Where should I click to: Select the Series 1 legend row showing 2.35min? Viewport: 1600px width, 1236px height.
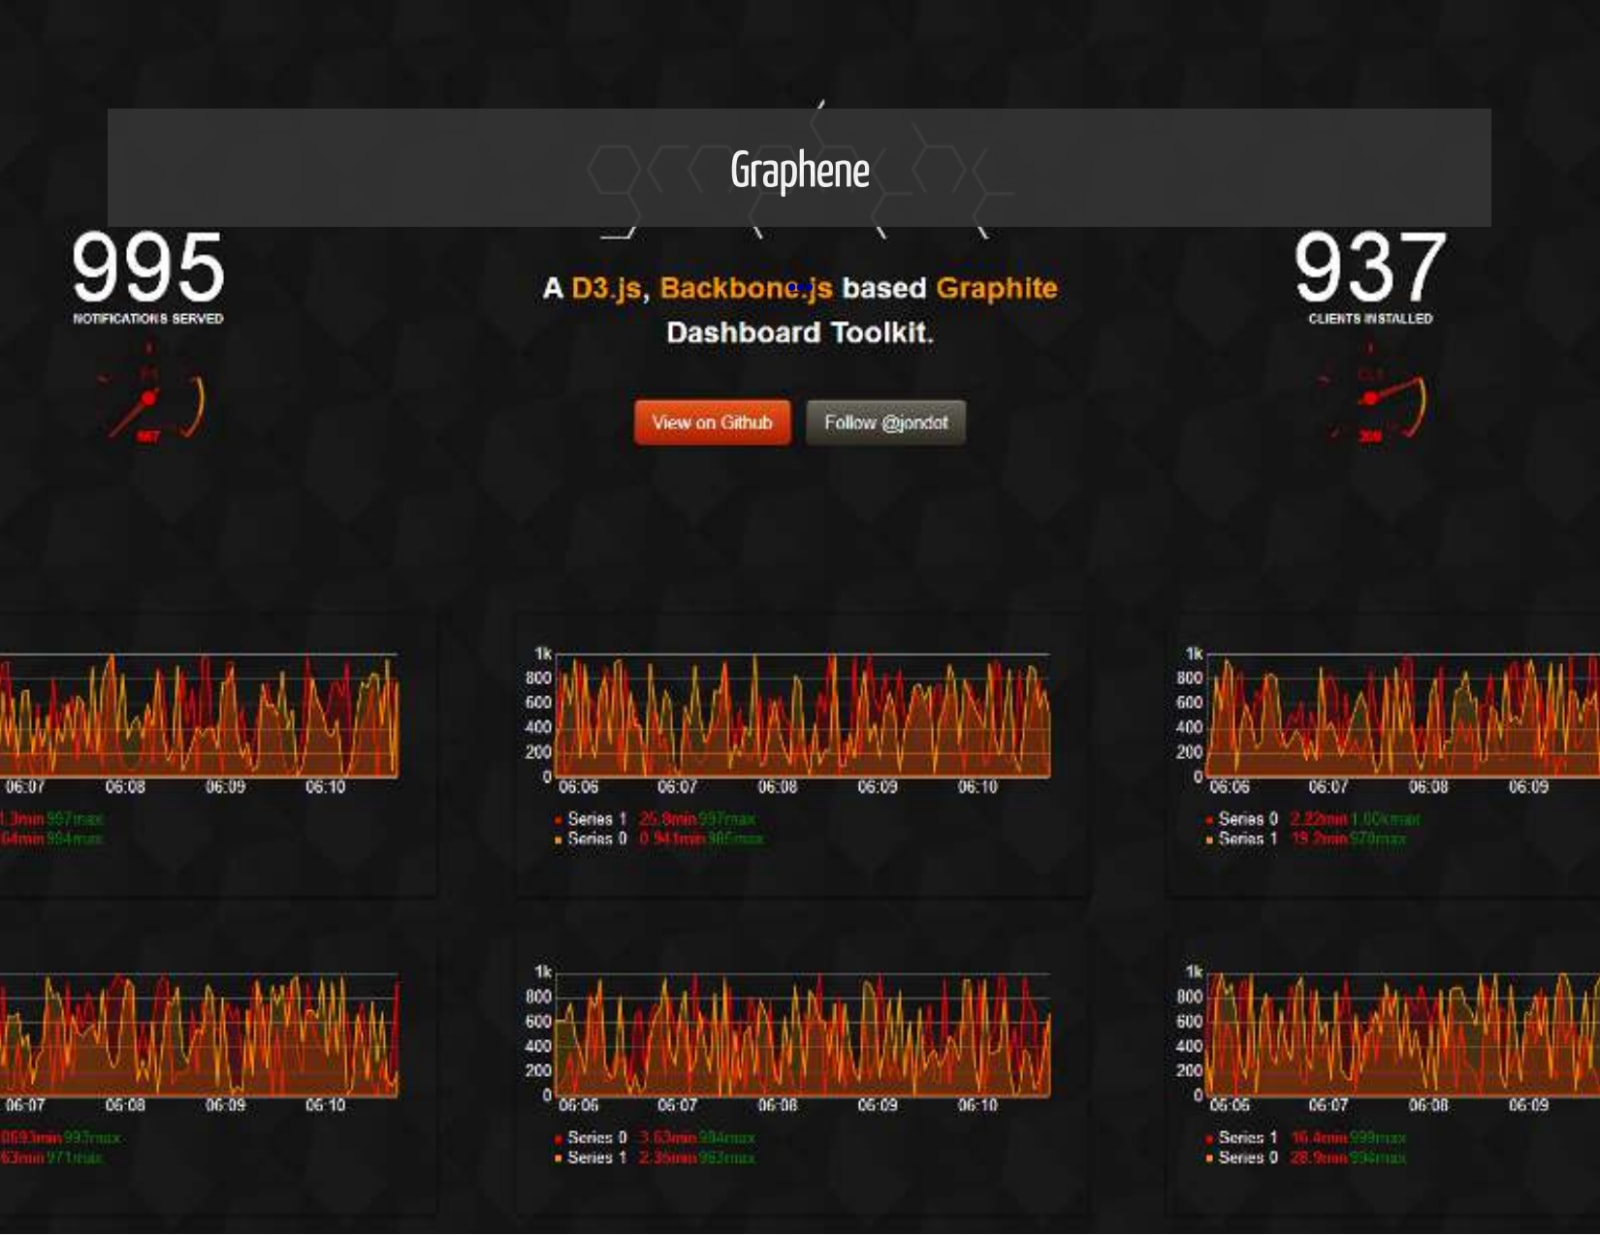pos(655,1157)
